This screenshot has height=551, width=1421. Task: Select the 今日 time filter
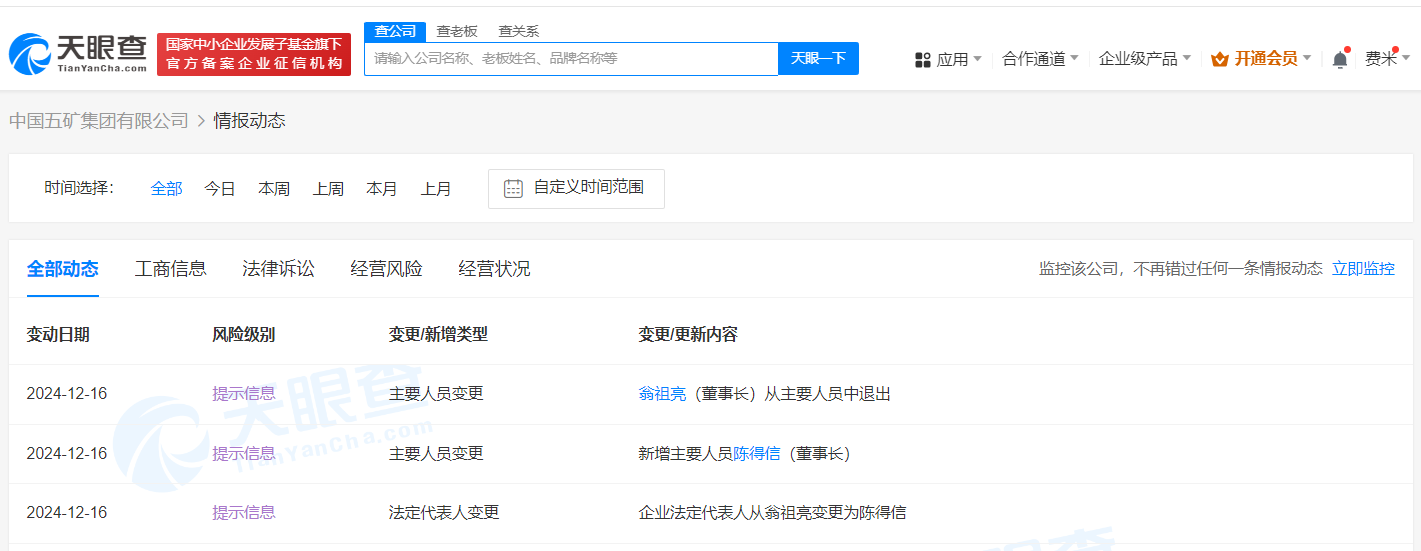click(220, 188)
